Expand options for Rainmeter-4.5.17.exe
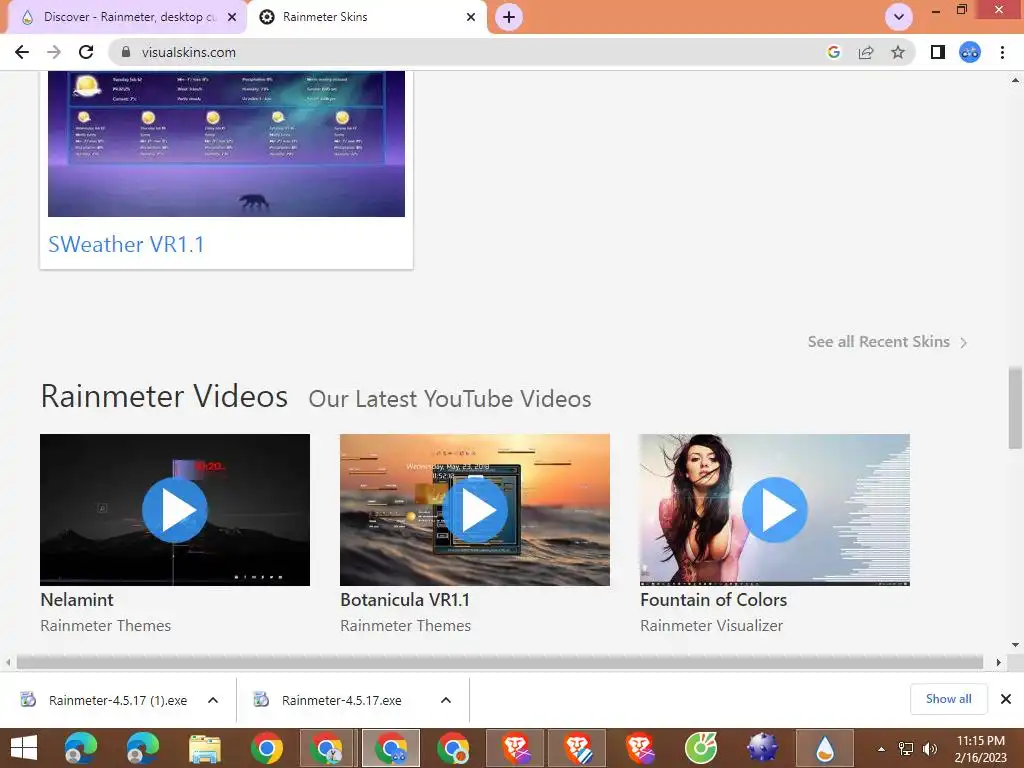The image size is (1024, 768). tap(446, 700)
